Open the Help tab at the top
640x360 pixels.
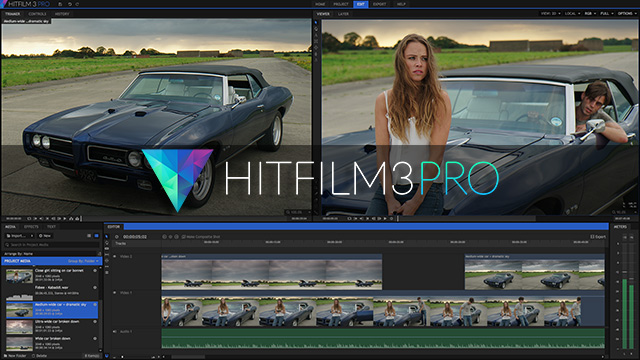pyautogui.click(x=401, y=4)
